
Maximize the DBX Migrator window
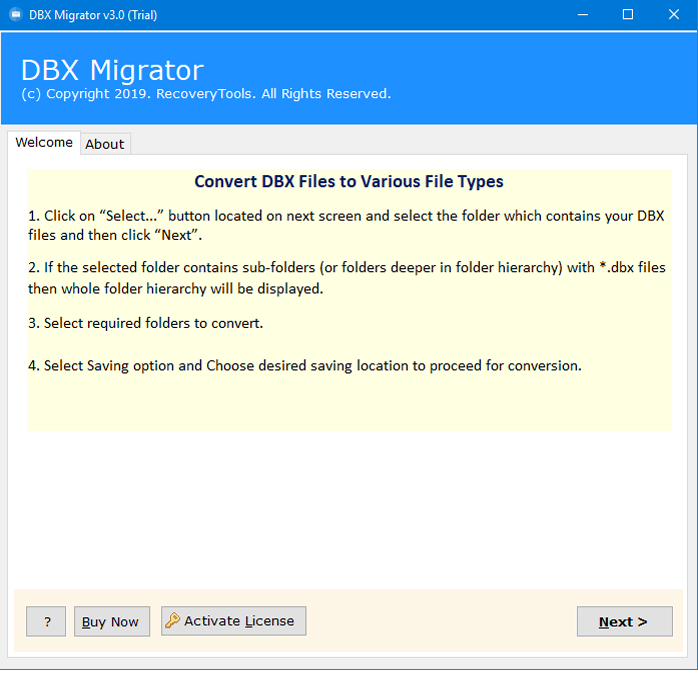tap(628, 15)
